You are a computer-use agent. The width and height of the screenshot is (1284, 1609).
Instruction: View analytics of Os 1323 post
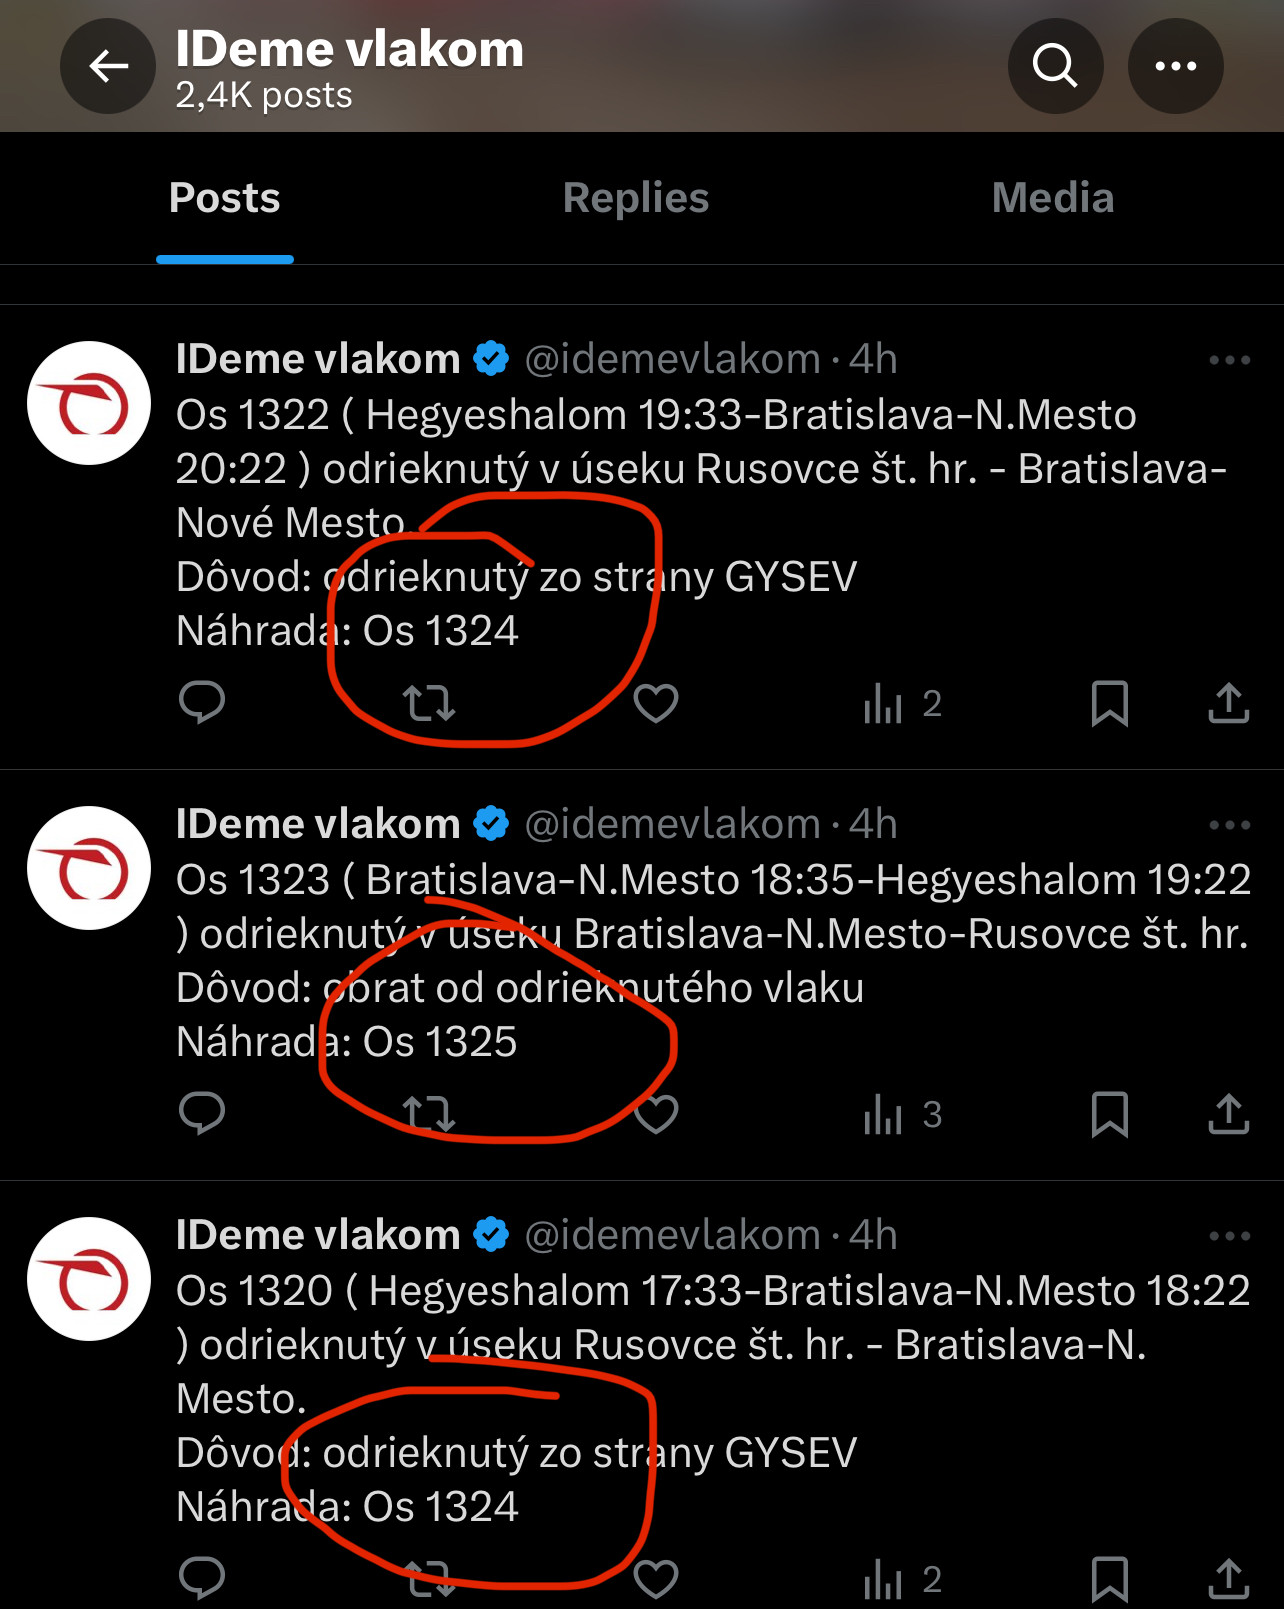coord(902,1114)
